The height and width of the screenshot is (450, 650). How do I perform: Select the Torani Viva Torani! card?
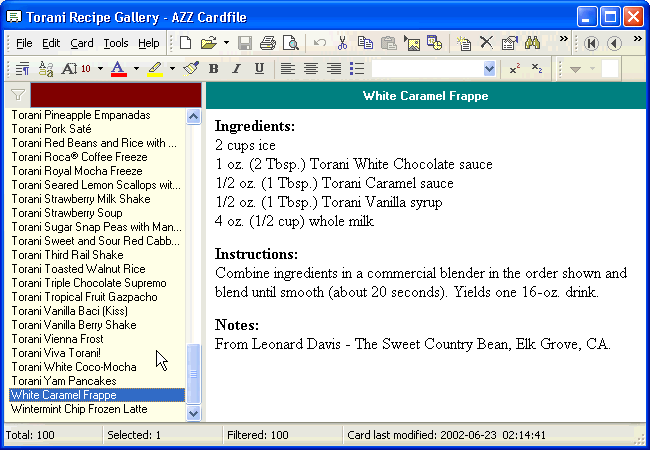pos(97,353)
